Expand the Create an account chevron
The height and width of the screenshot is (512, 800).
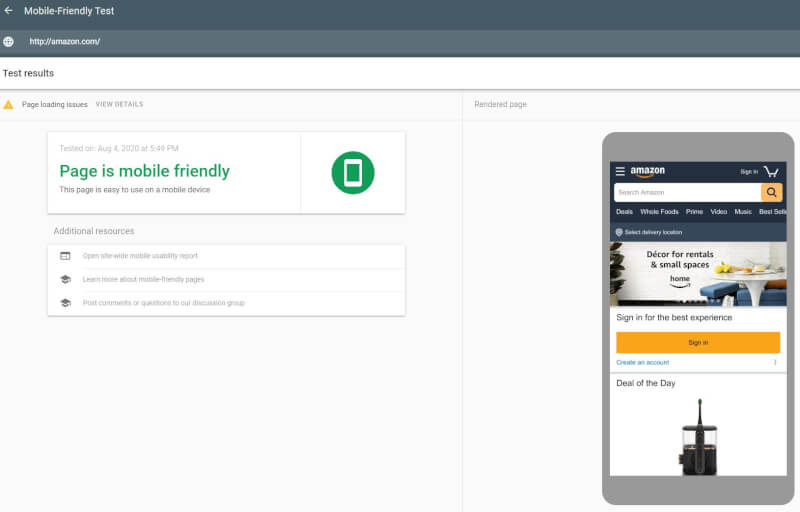coord(775,363)
